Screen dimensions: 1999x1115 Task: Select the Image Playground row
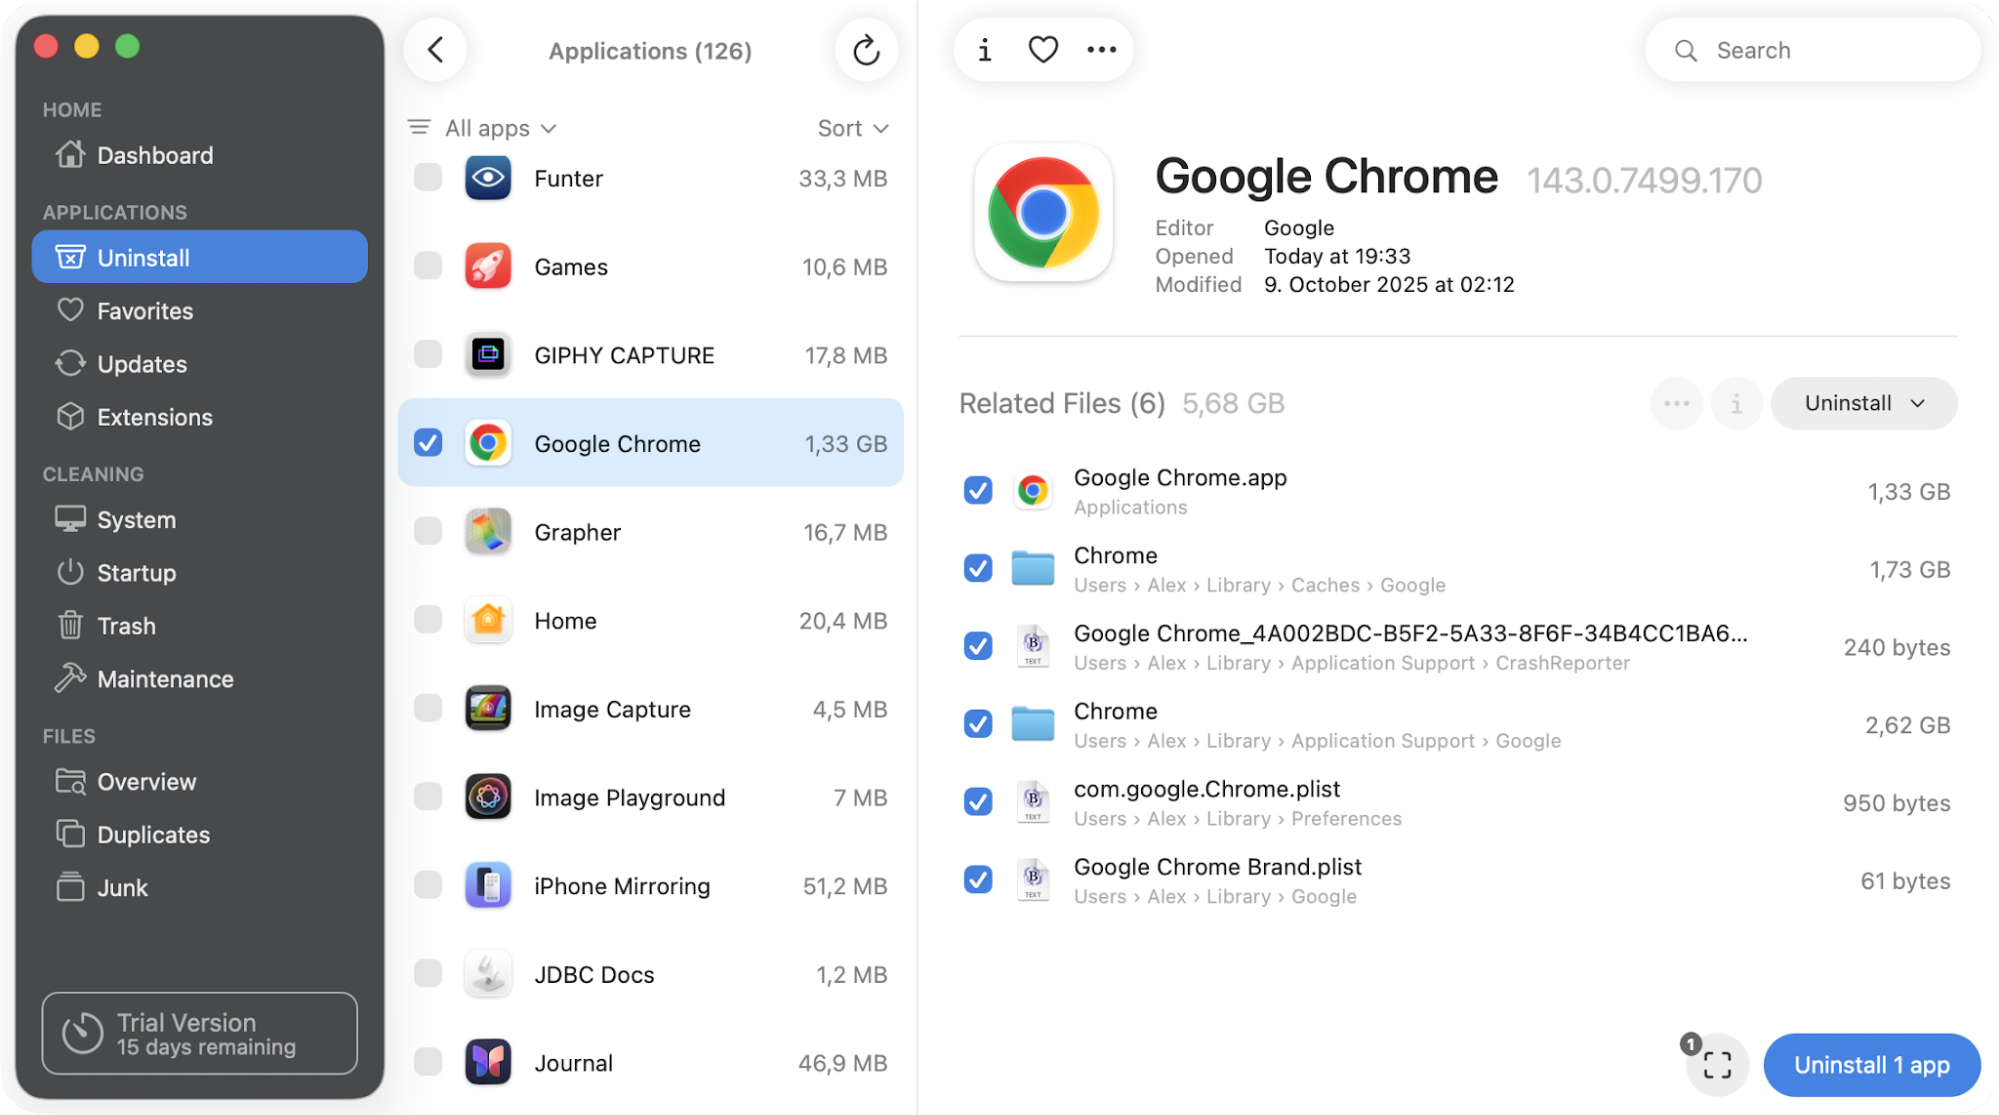coord(651,798)
